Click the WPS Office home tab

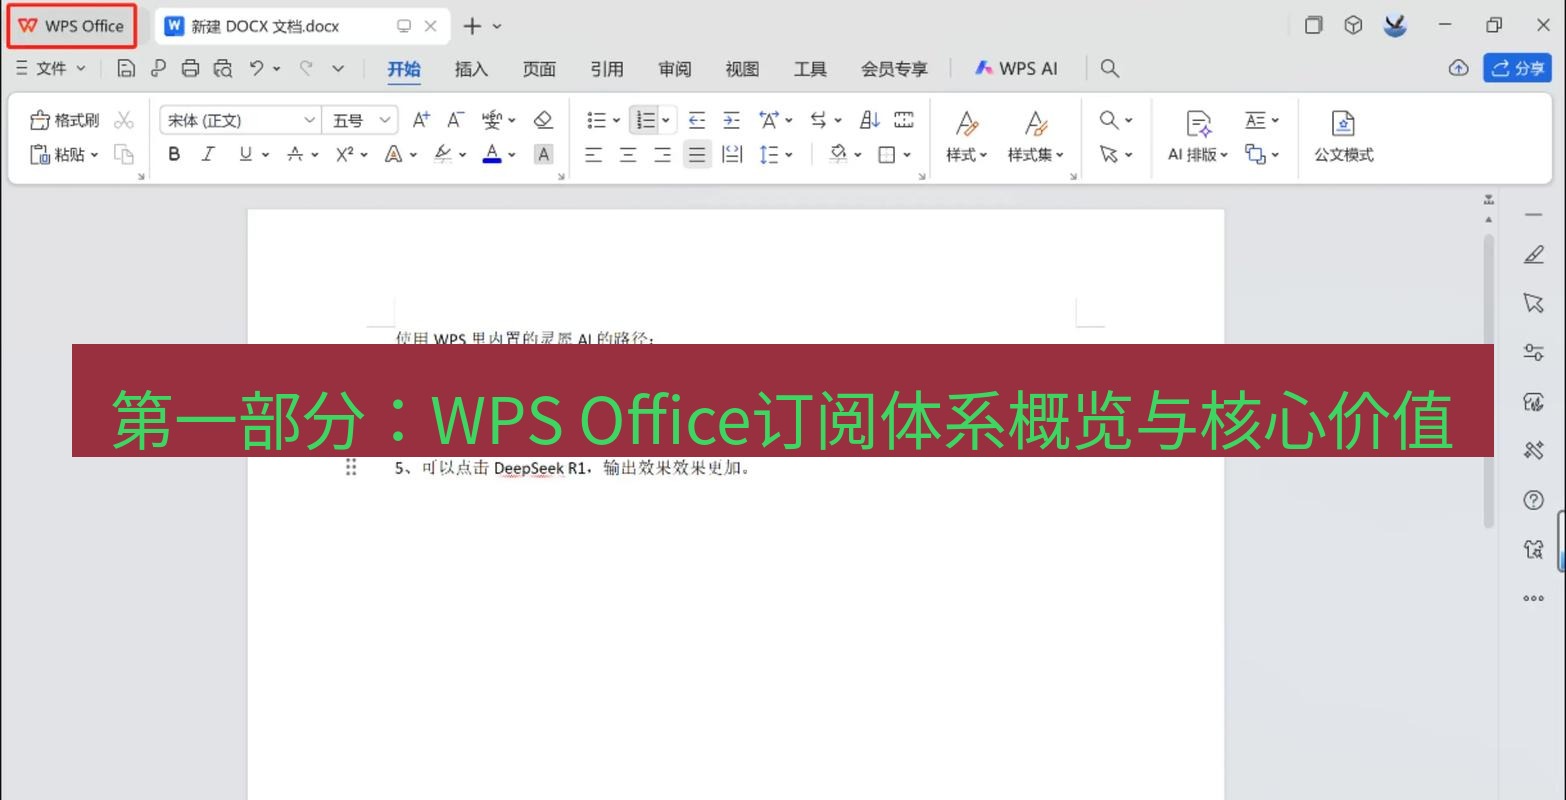[x=72, y=26]
